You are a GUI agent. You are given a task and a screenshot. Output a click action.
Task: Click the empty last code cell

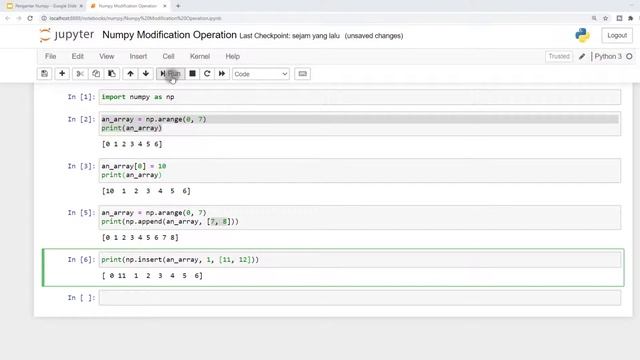(x=360, y=298)
